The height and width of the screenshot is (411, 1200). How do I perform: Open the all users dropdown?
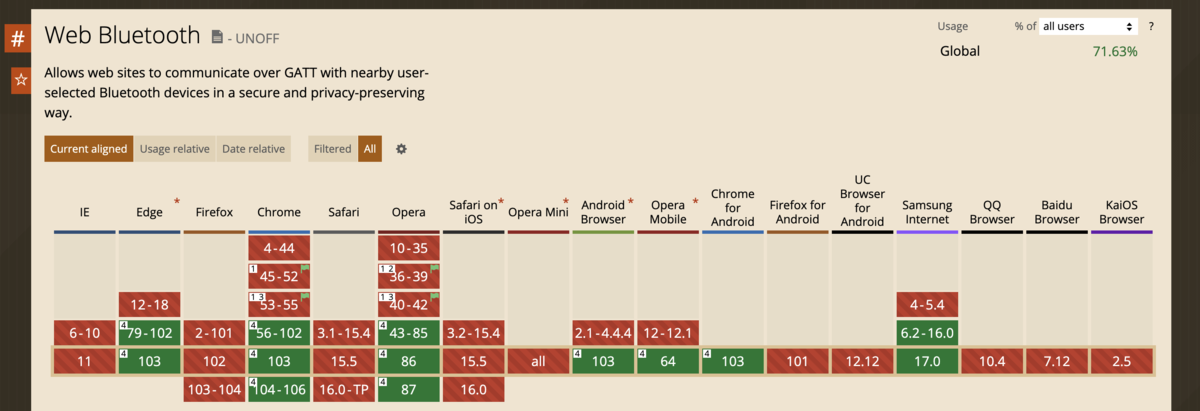tap(1088, 26)
